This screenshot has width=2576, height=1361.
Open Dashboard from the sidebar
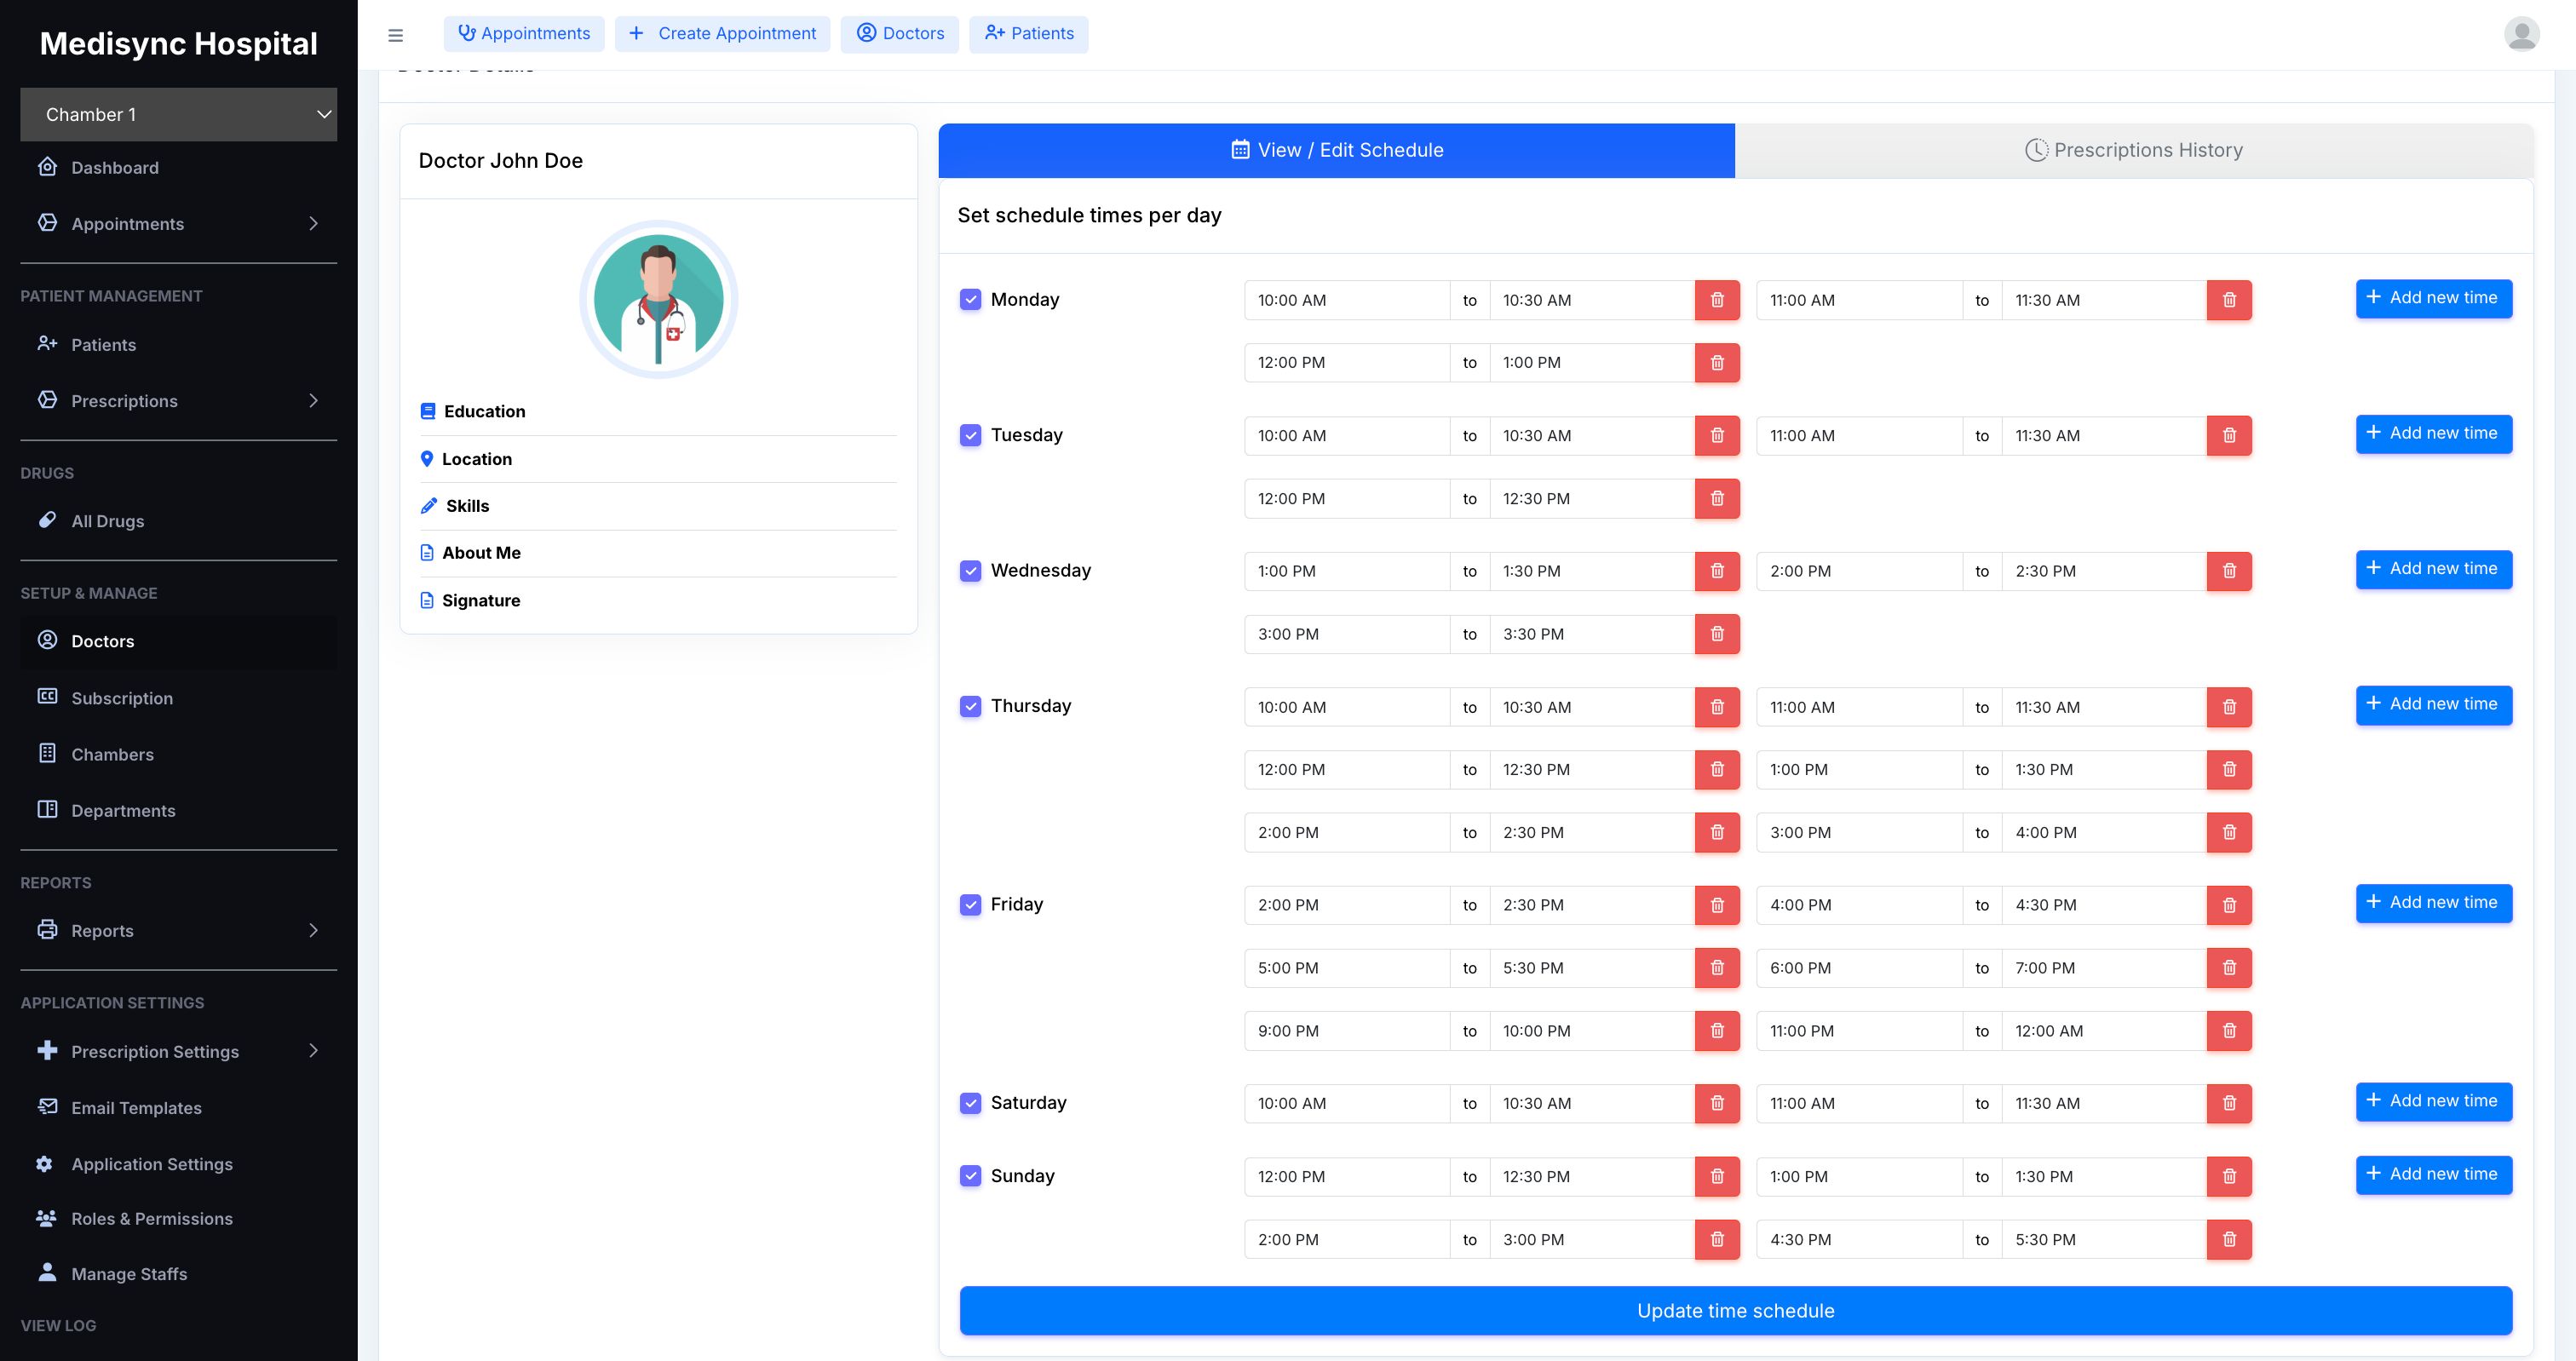pos(114,168)
